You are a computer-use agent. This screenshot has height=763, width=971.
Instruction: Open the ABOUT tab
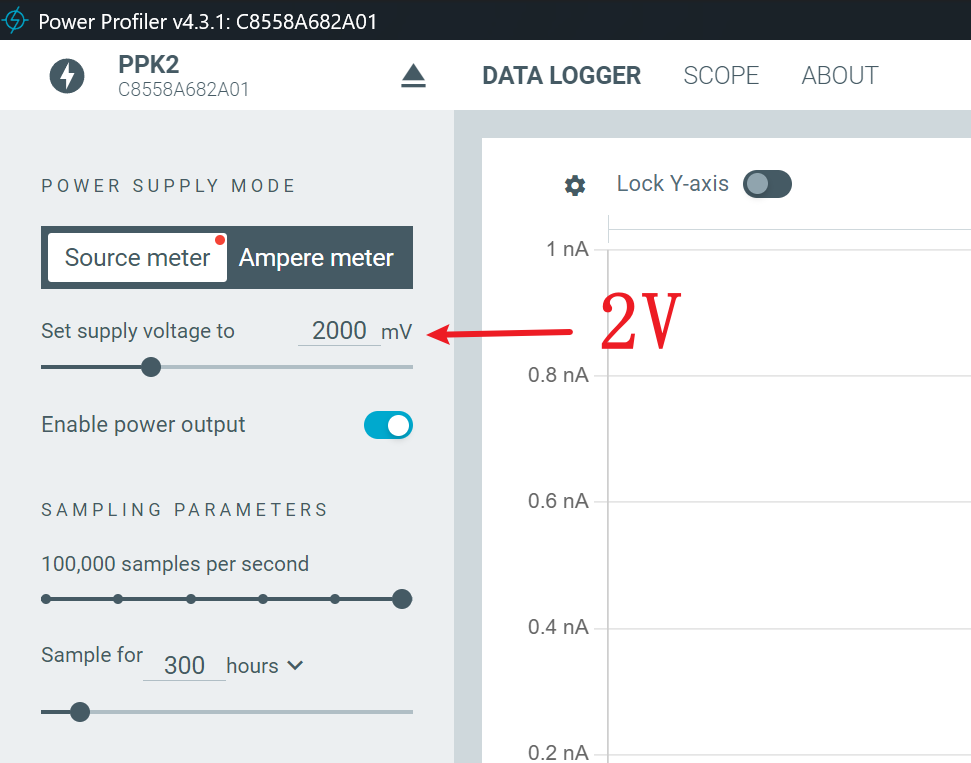click(840, 76)
